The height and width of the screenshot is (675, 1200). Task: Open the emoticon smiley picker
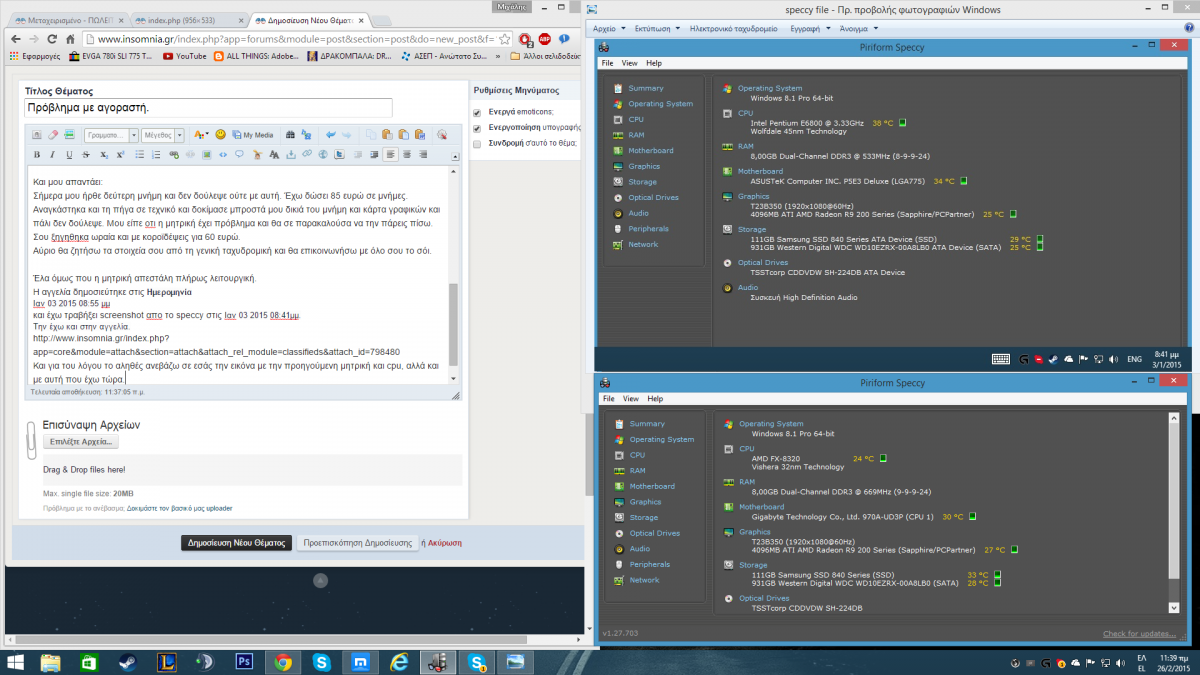221,135
